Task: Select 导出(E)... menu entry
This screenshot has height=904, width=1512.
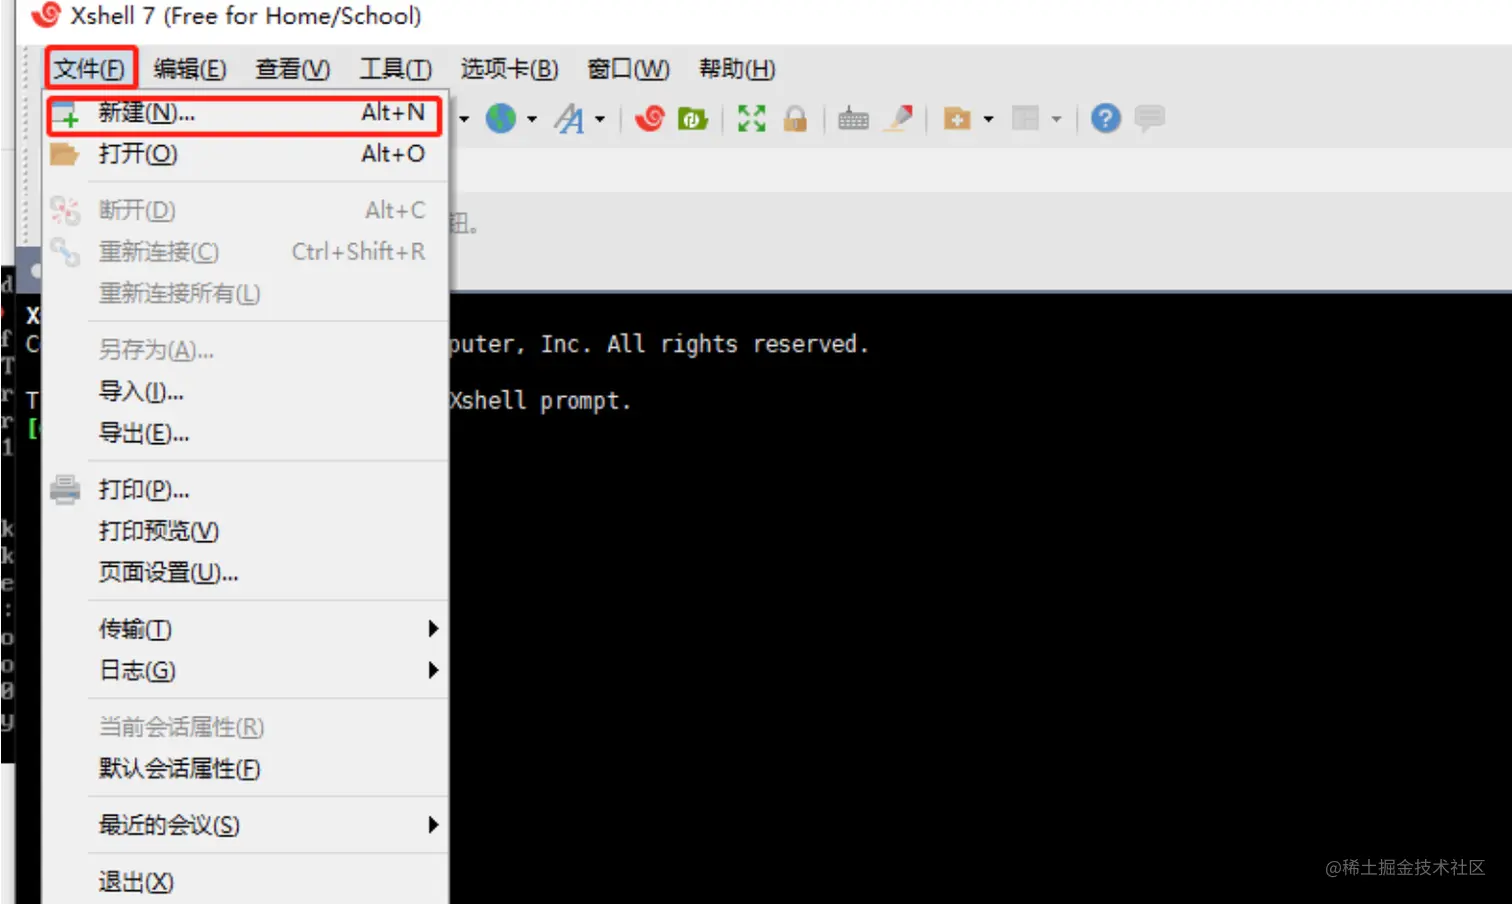Action: tap(245, 434)
